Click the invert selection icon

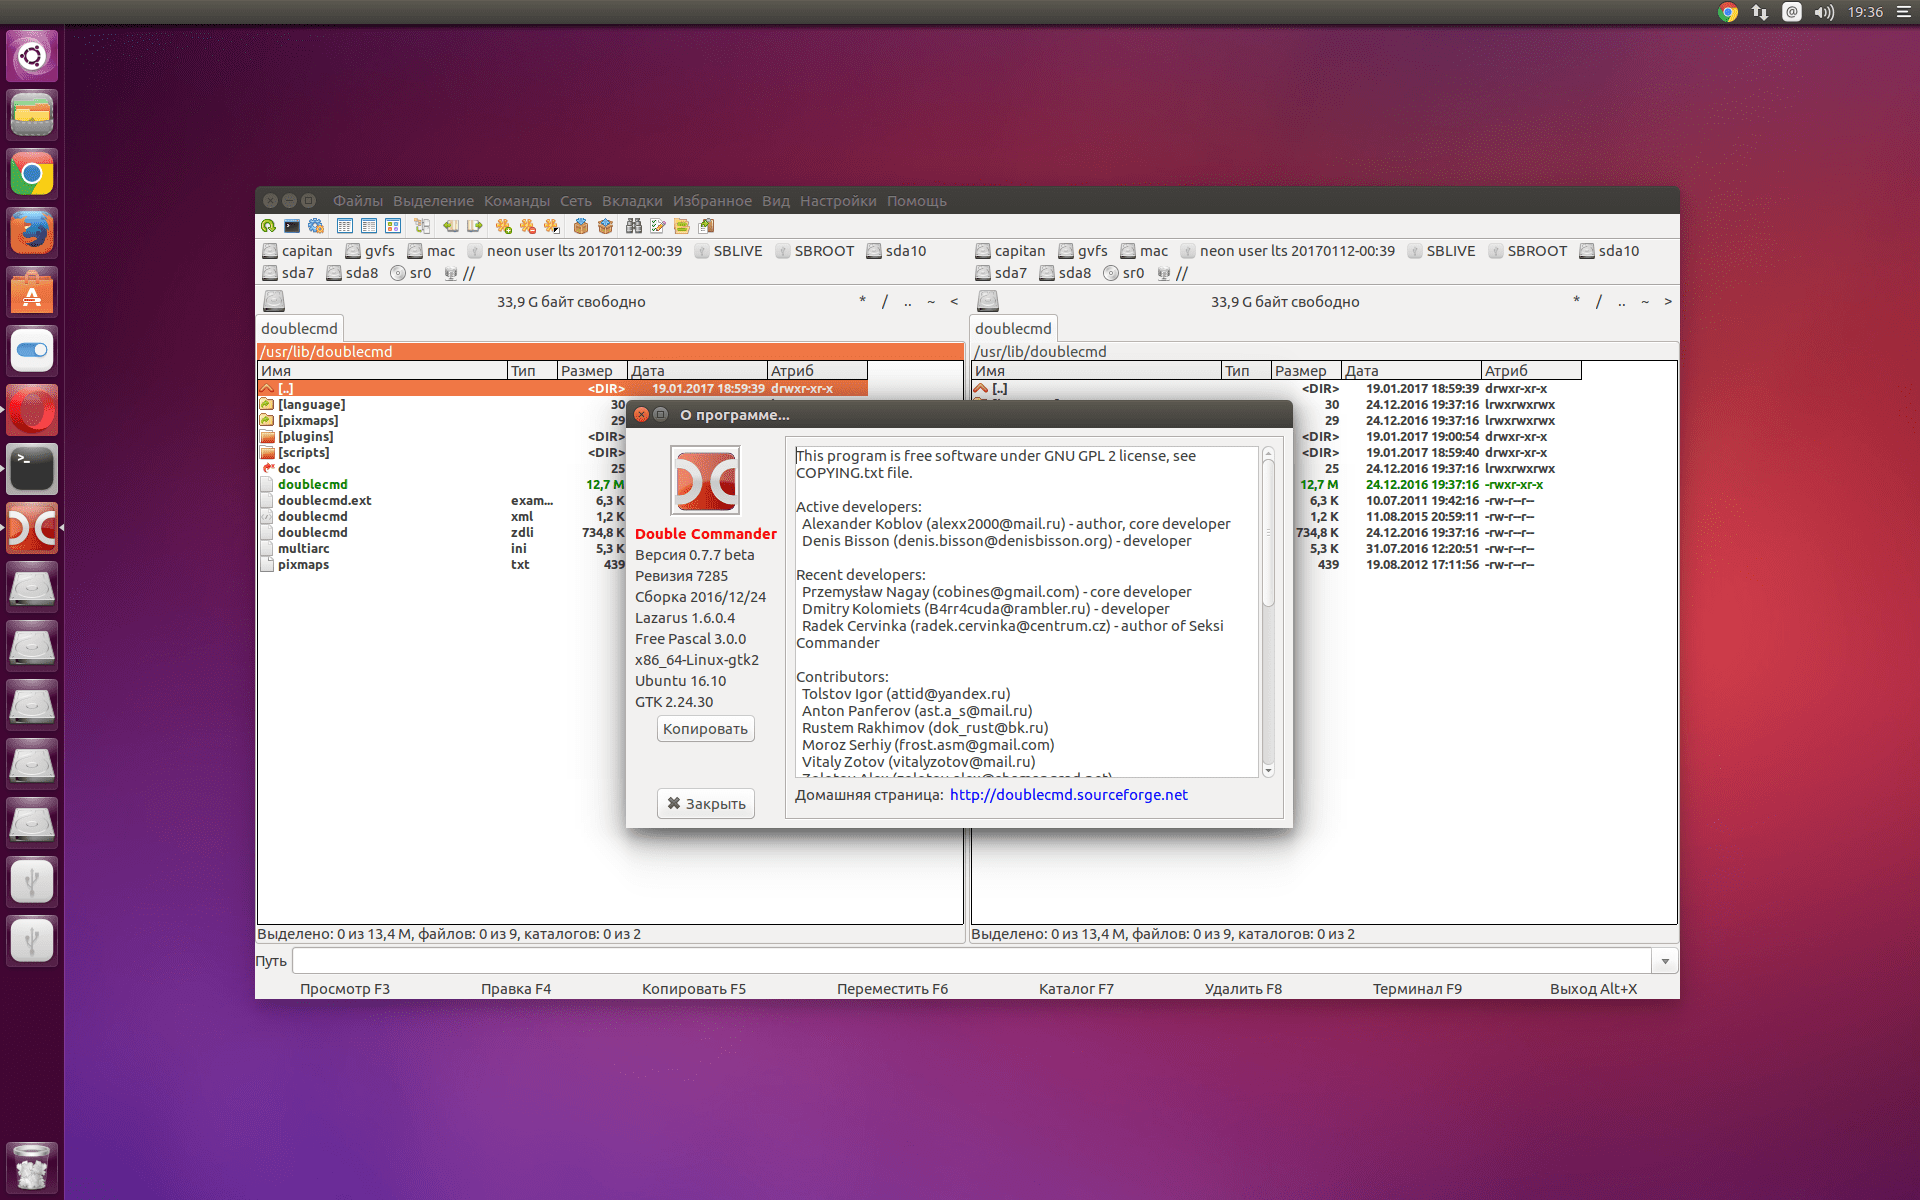(x=552, y=226)
